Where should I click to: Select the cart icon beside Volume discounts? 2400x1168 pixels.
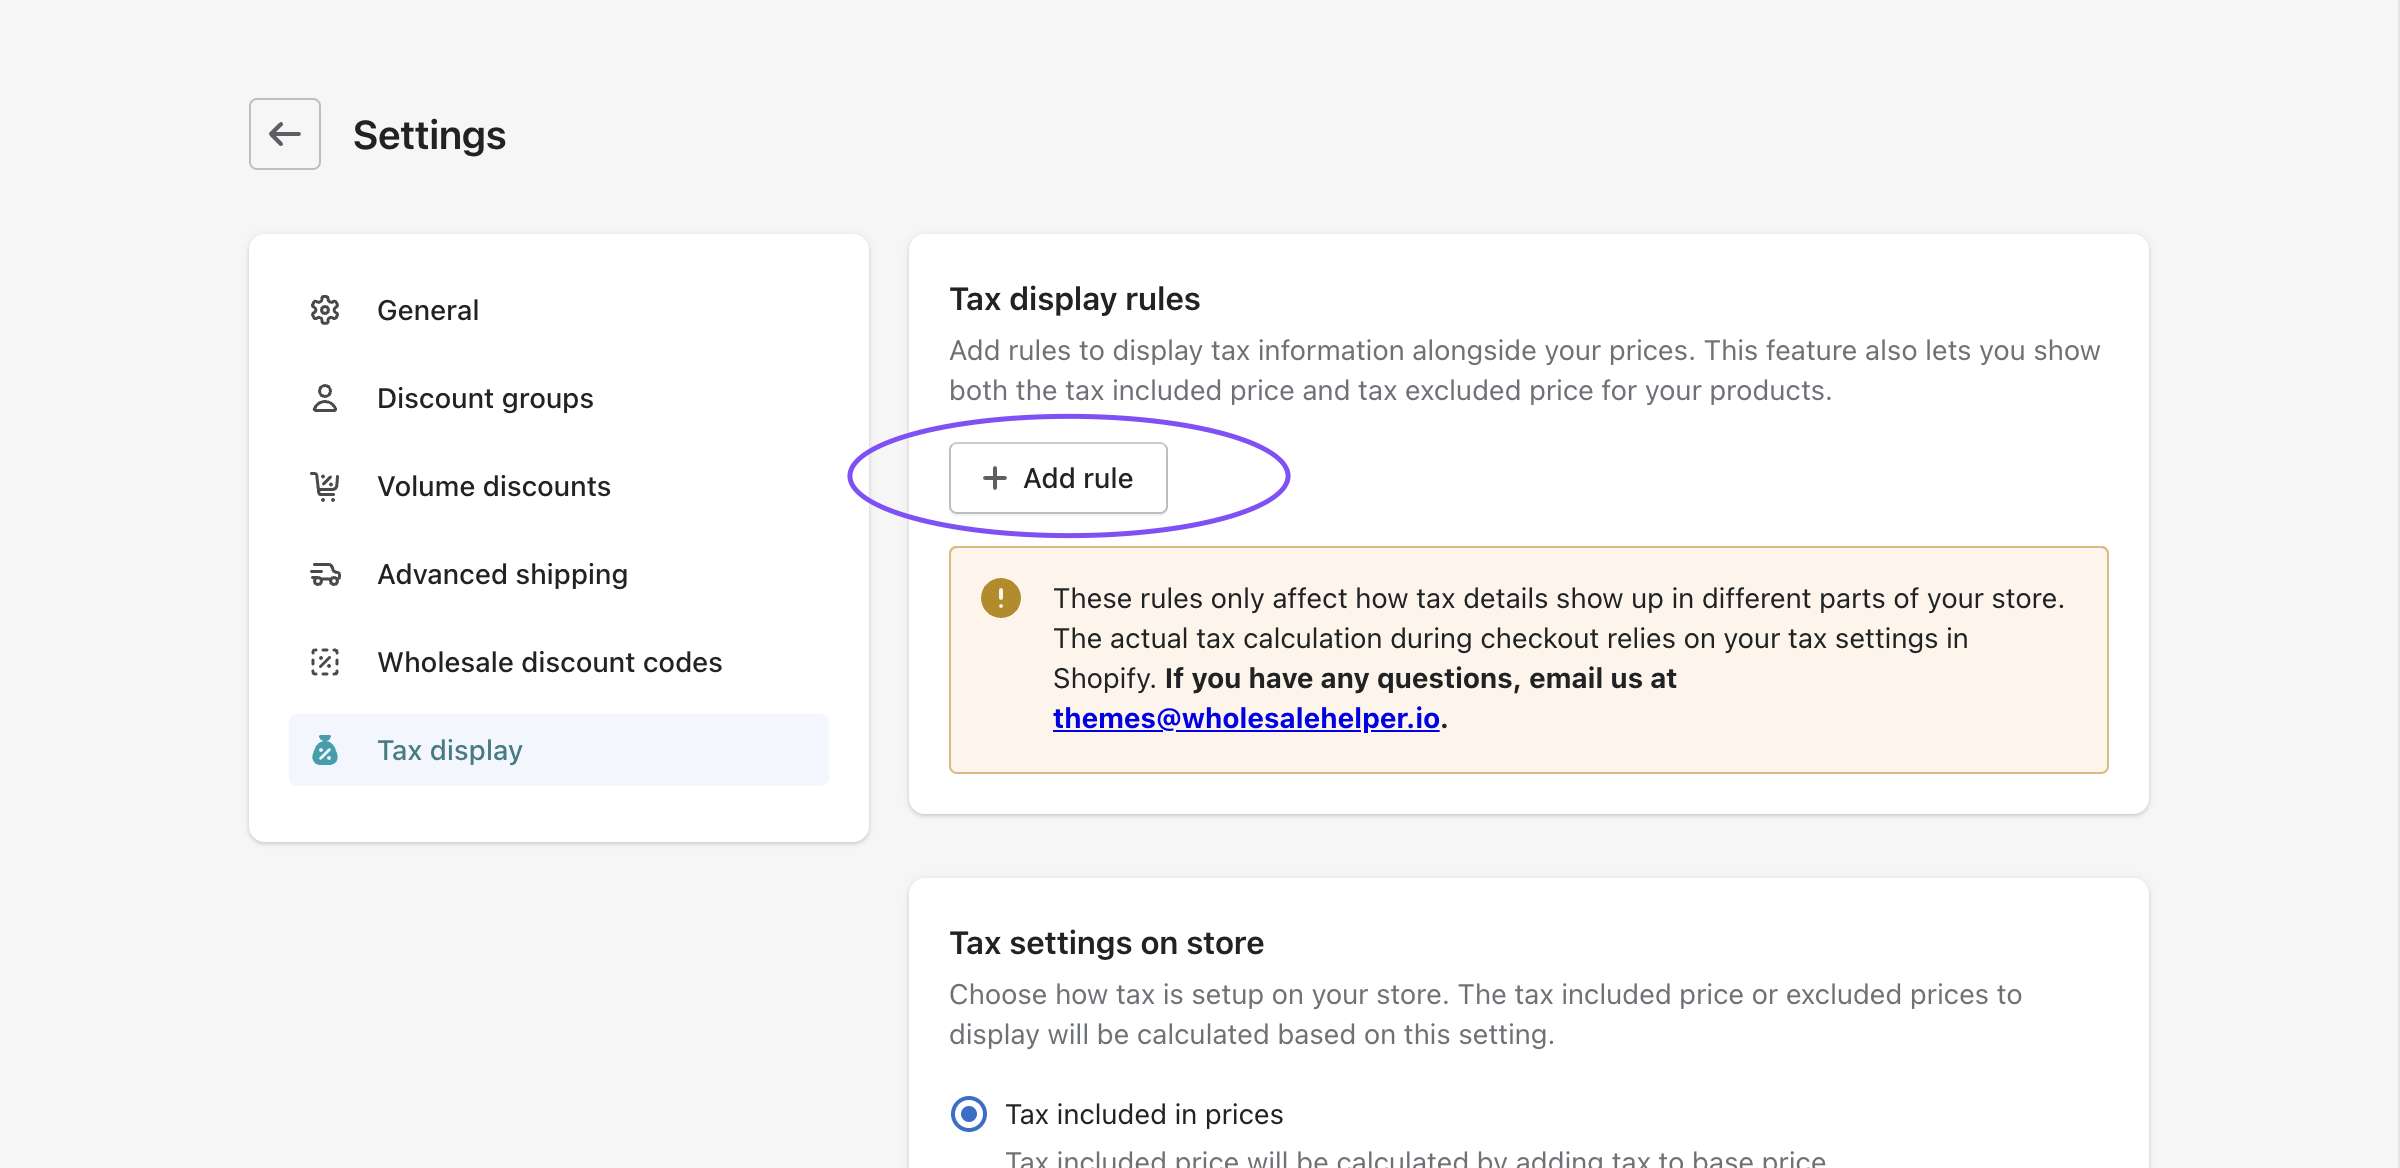(324, 486)
